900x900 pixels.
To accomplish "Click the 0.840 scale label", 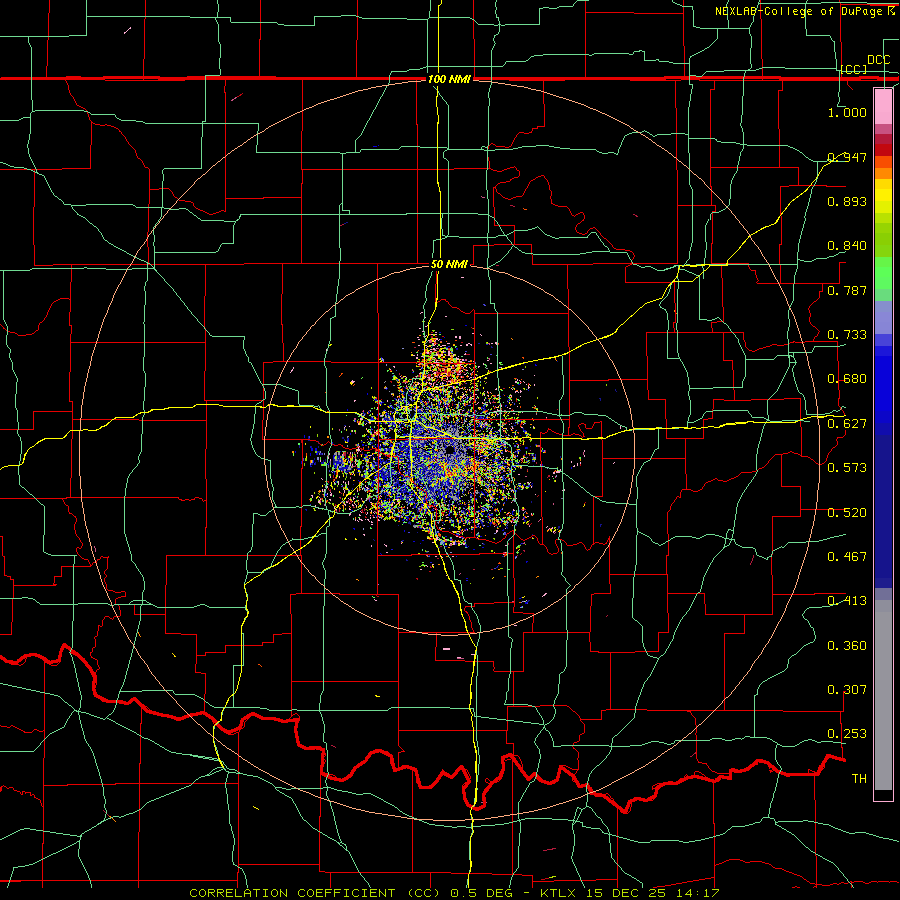I will (847, 246).
